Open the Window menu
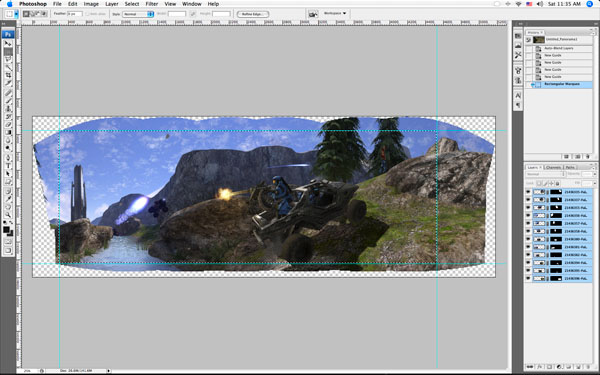This screenshot has width=600, height=375. [192, 4]
